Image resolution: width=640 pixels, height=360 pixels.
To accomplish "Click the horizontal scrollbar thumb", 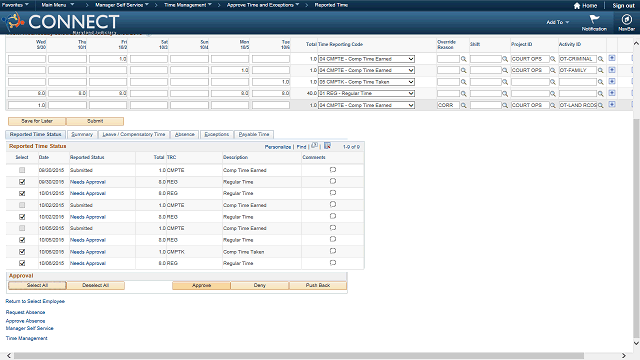I will tap(299, 356).
